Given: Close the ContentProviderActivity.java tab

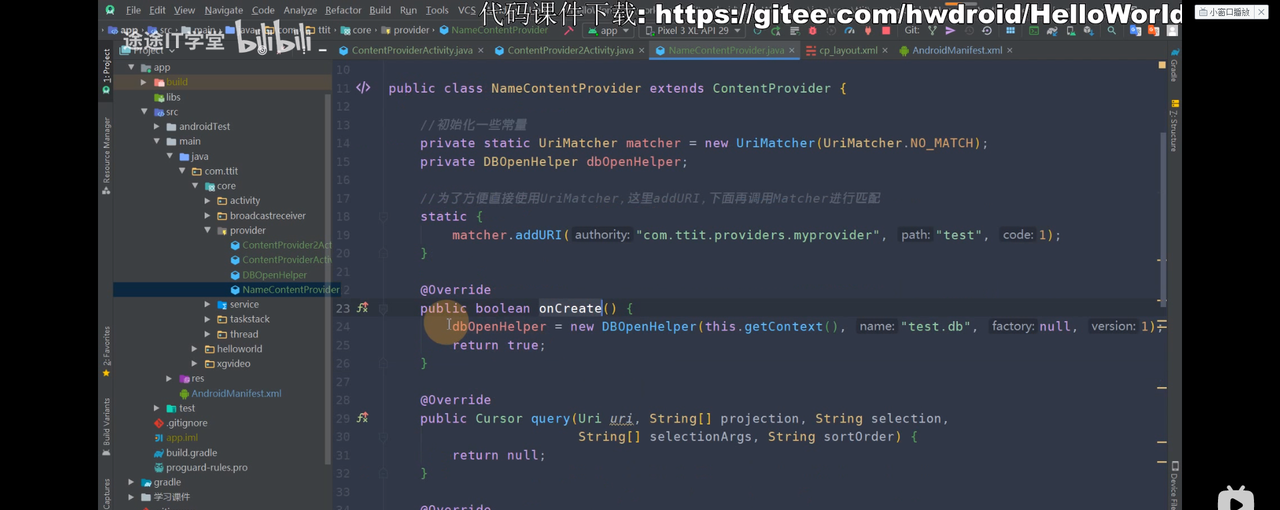Looking at the screenshot, I should (480, 50).
